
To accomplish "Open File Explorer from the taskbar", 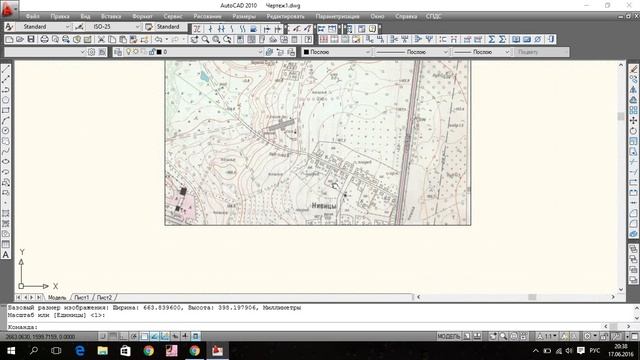I will click(102, 351).
